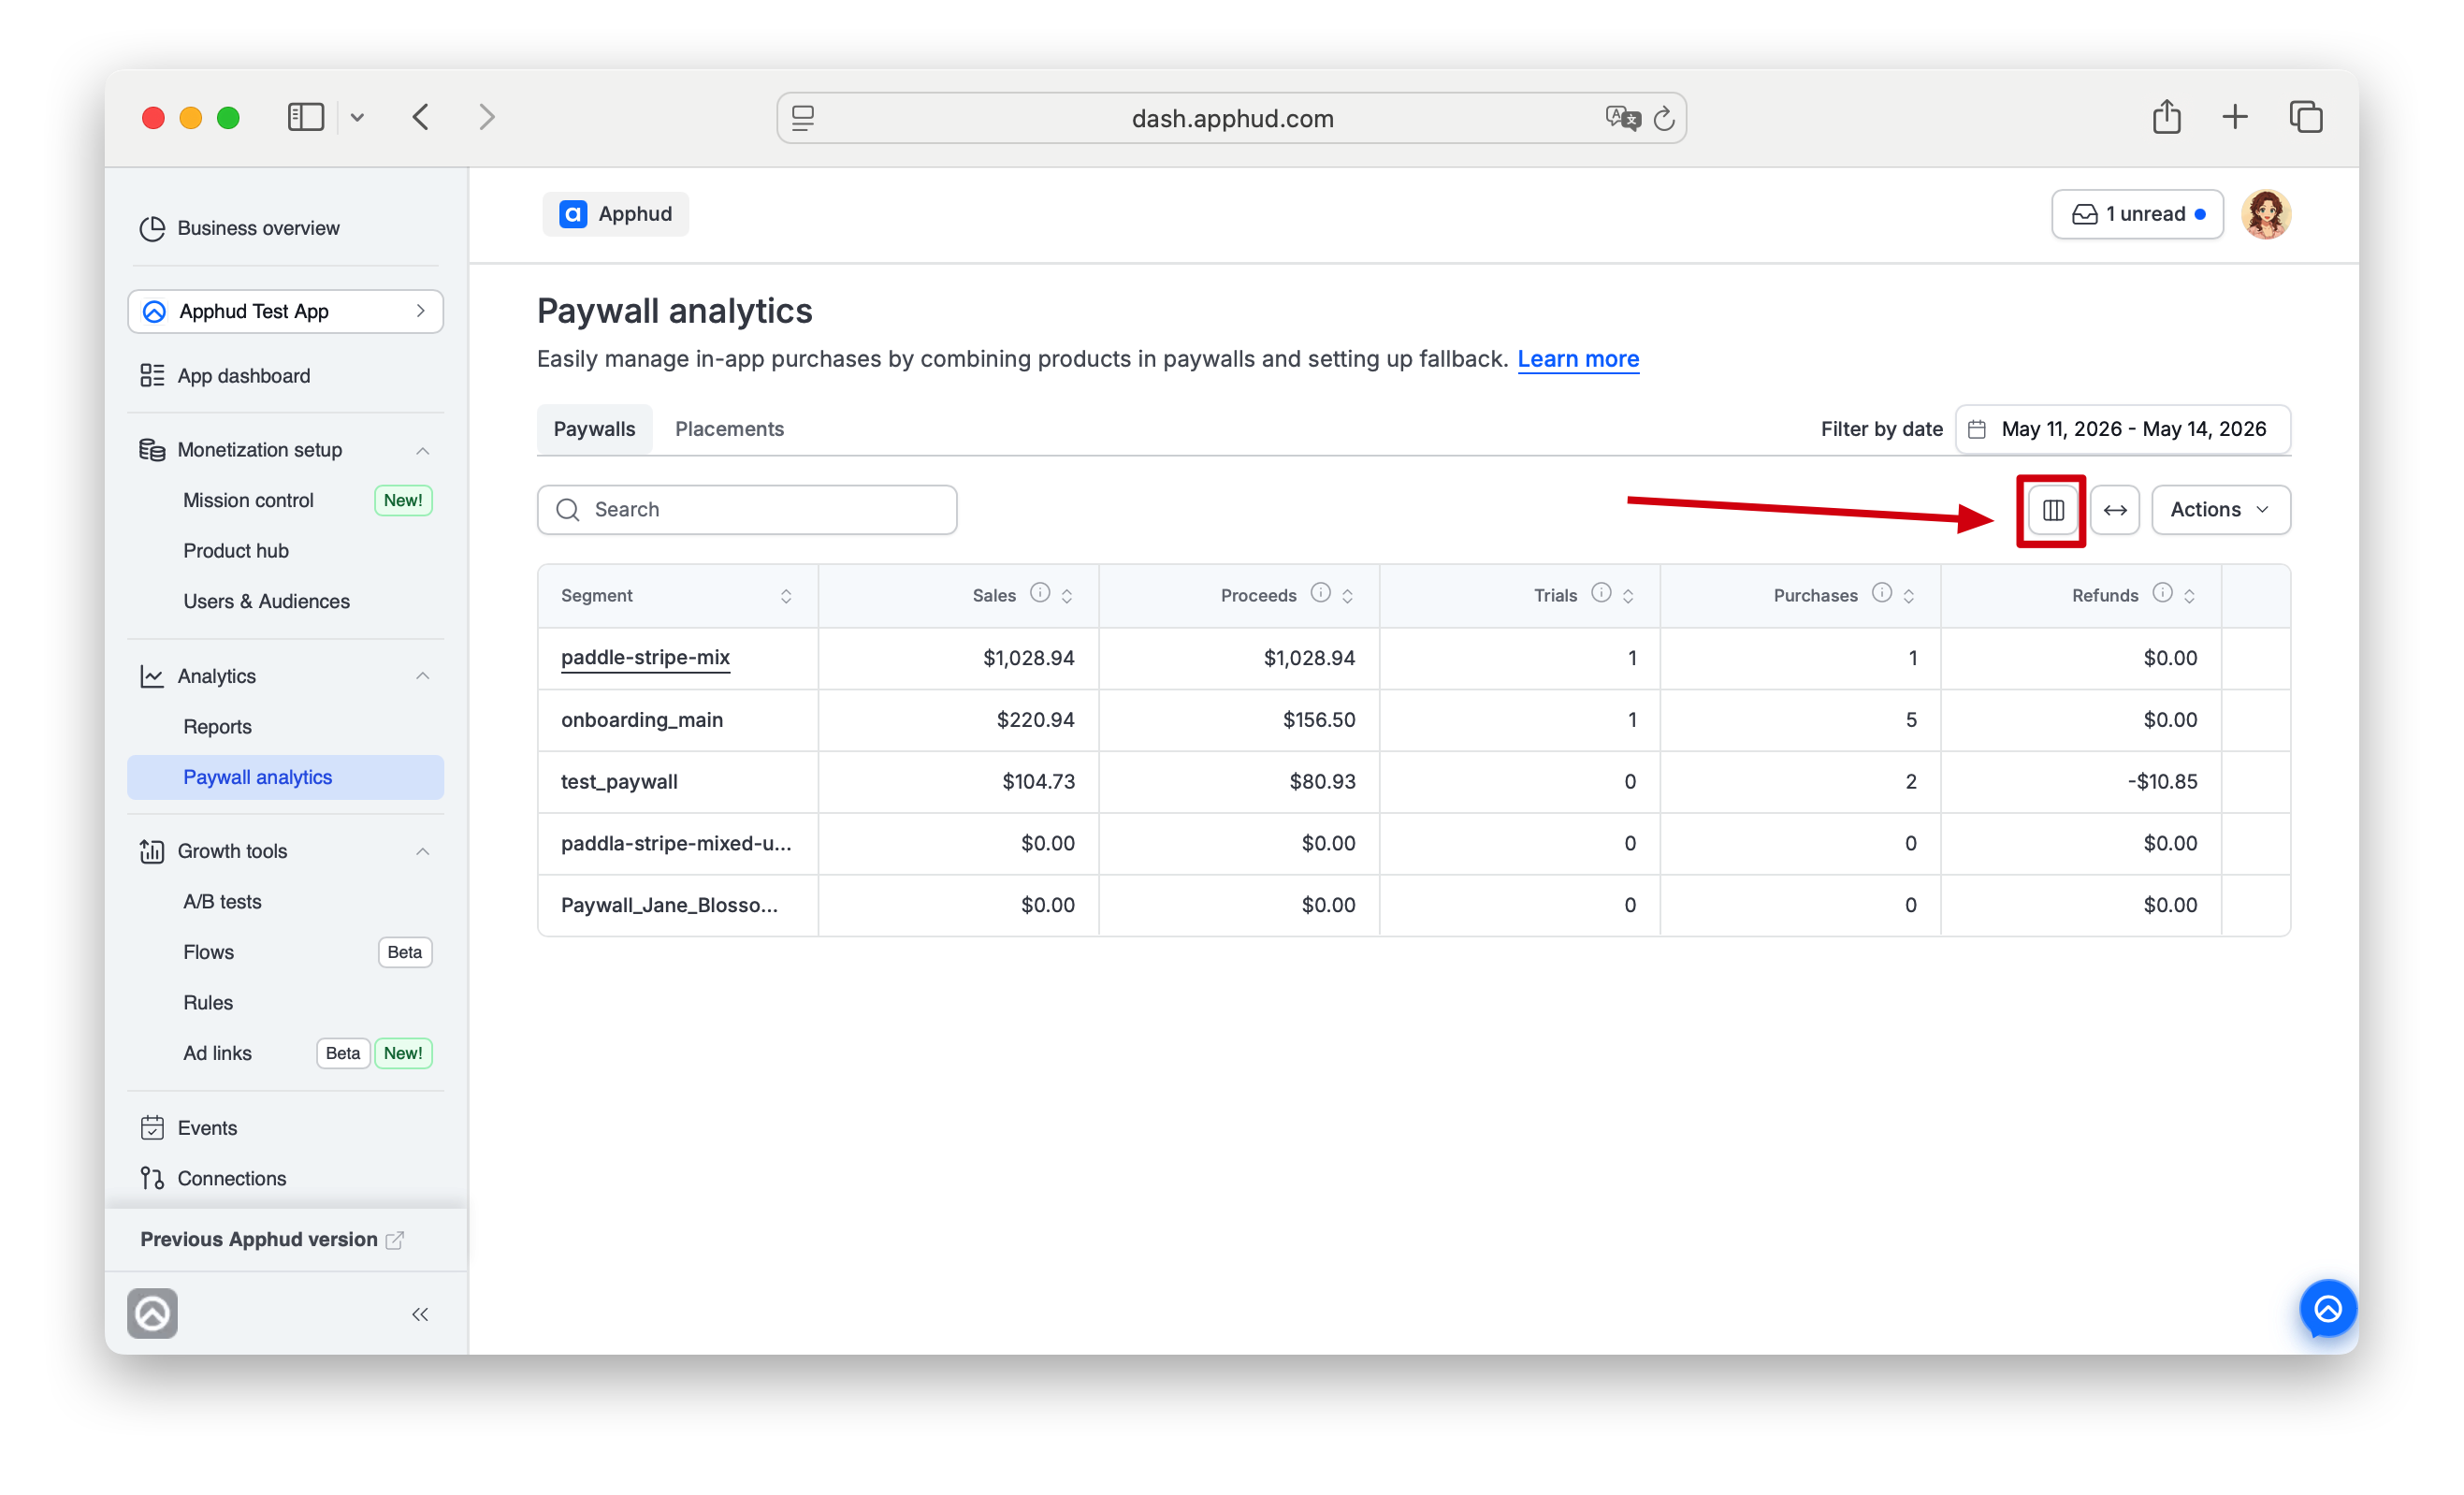The image size is (2464, 1495).
Task: Click the website settings icon in address bar
Action: point(803,118)
